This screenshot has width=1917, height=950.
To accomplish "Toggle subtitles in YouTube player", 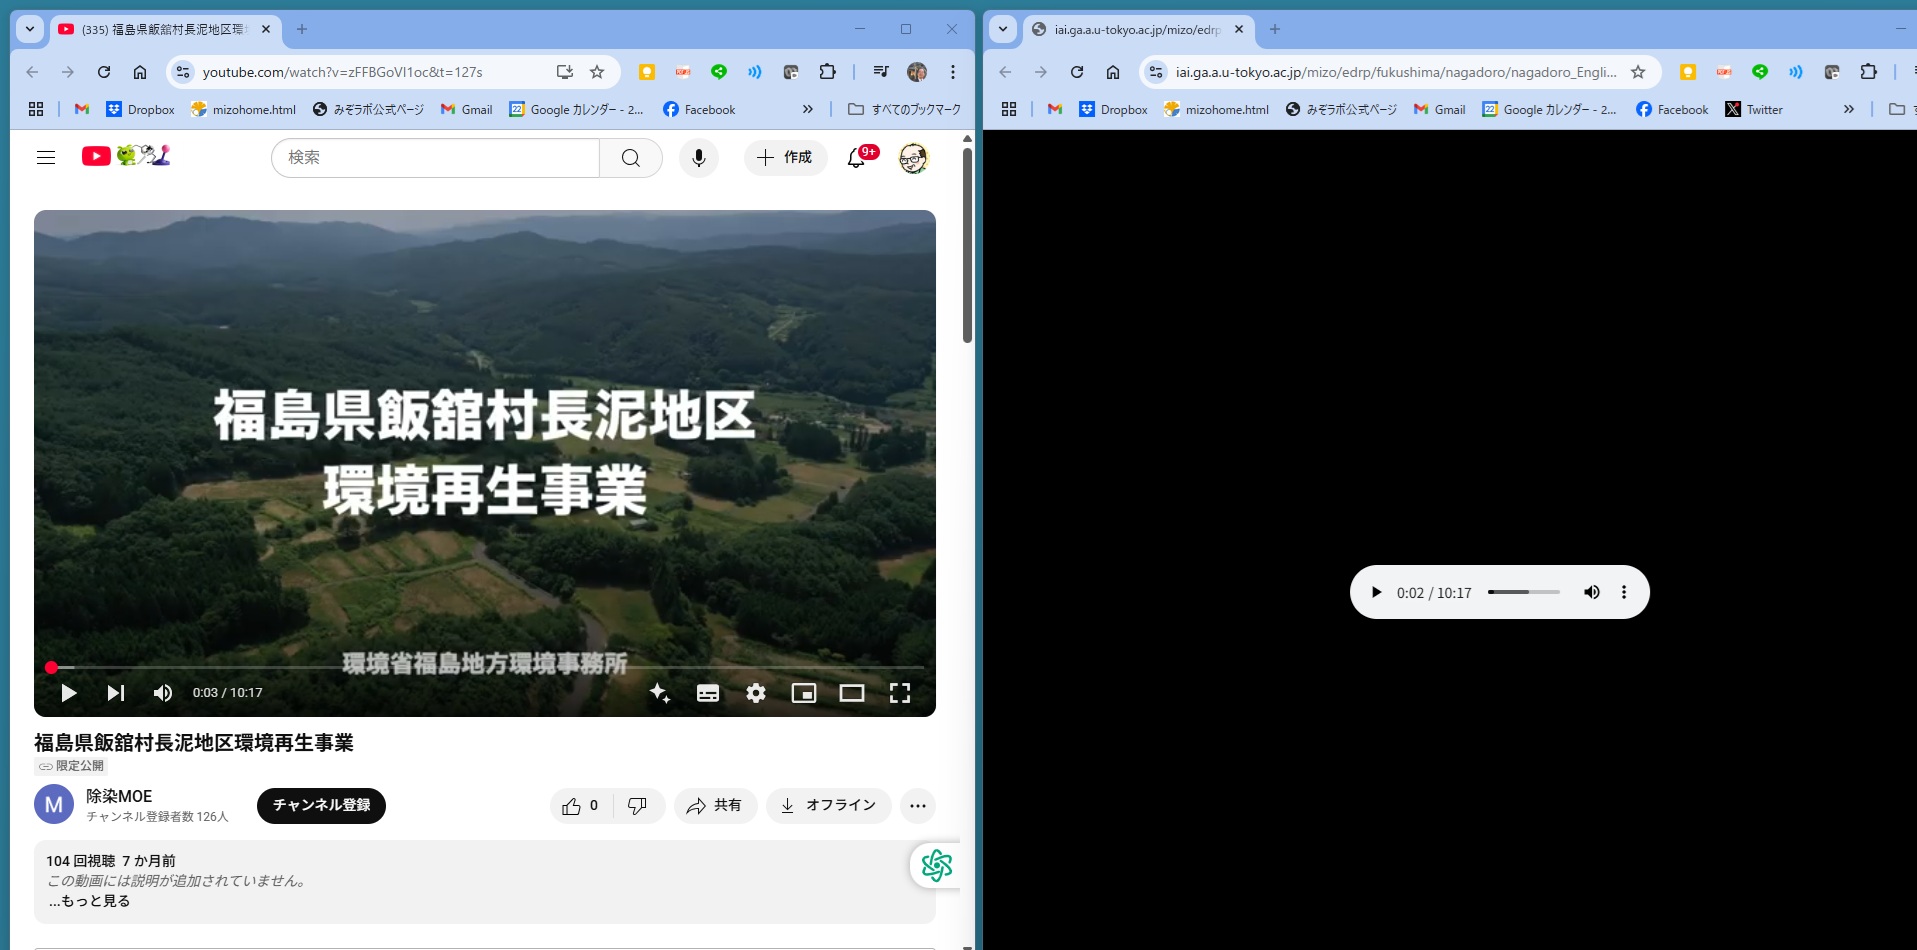I will tap(708, 693).
